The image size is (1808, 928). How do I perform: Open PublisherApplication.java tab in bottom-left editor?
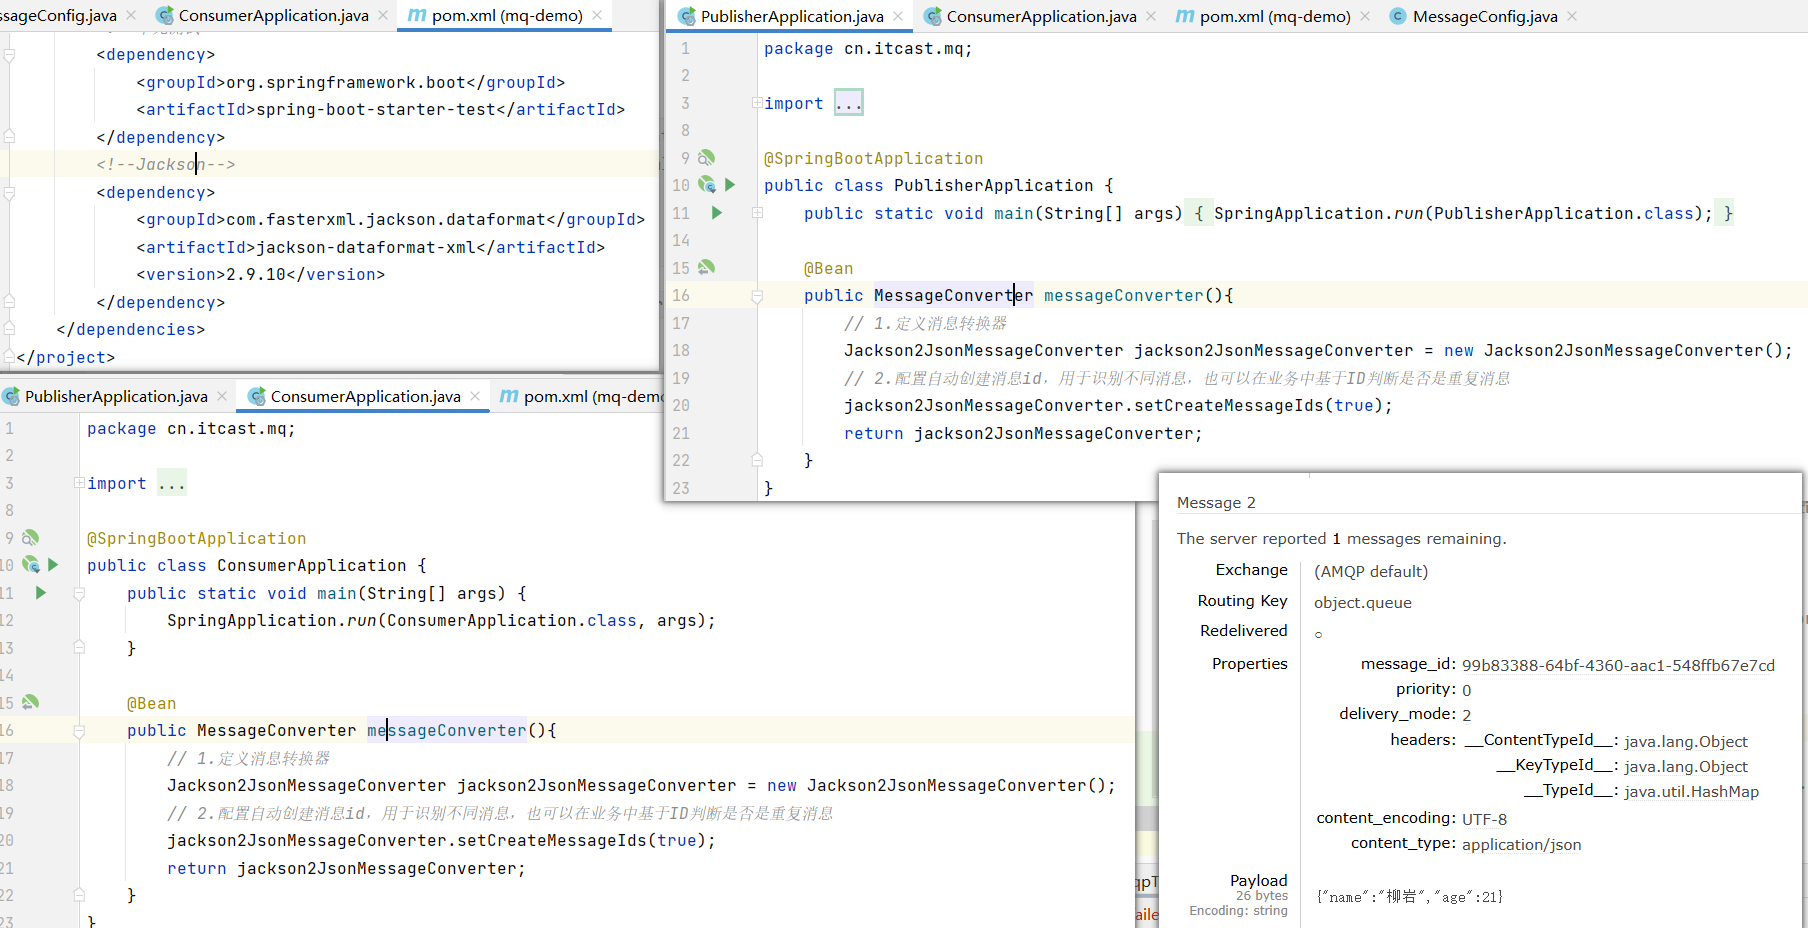(116, 396)
